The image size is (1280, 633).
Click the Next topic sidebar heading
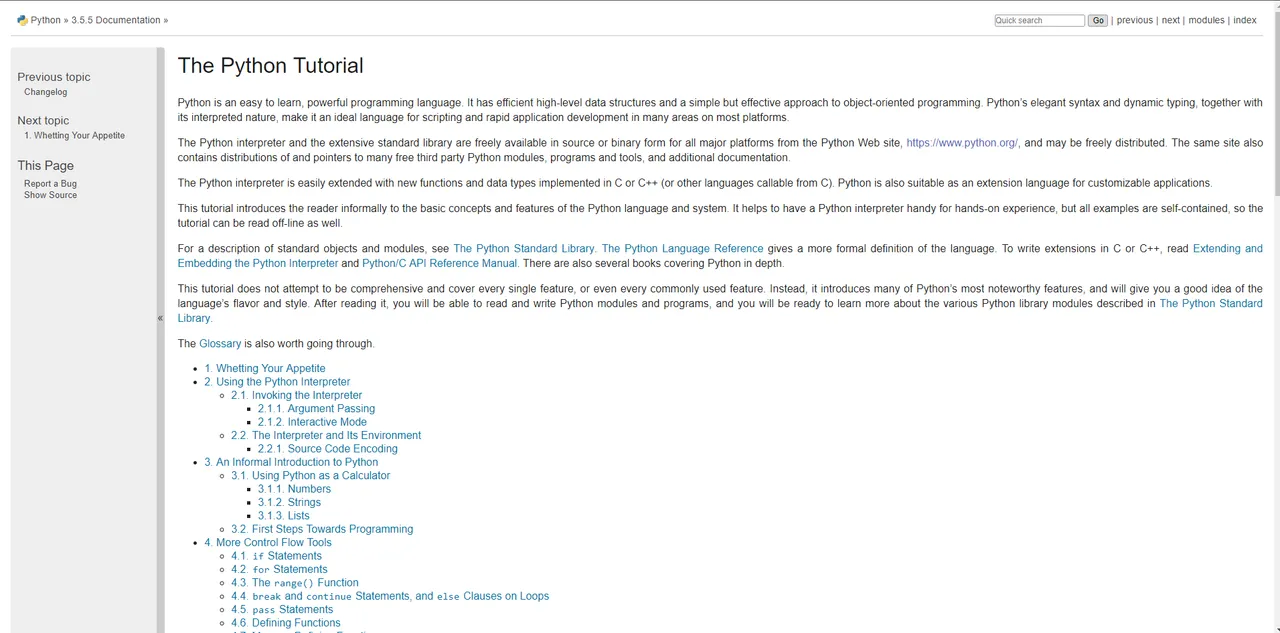click(x=43, y=121)
